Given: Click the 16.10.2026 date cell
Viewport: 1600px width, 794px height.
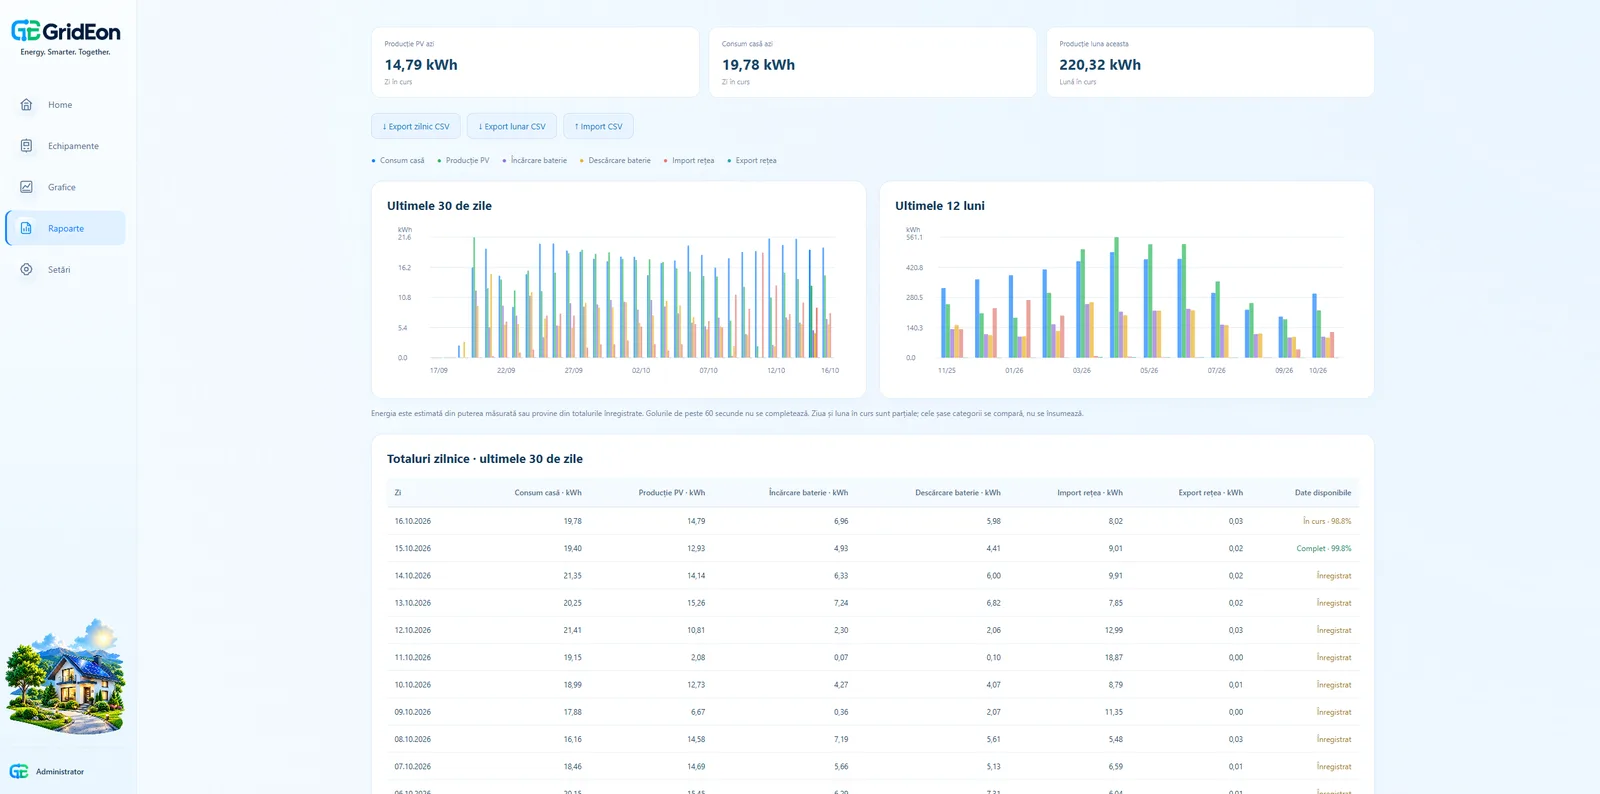Looking at the screenshot, I should [413, 521].
